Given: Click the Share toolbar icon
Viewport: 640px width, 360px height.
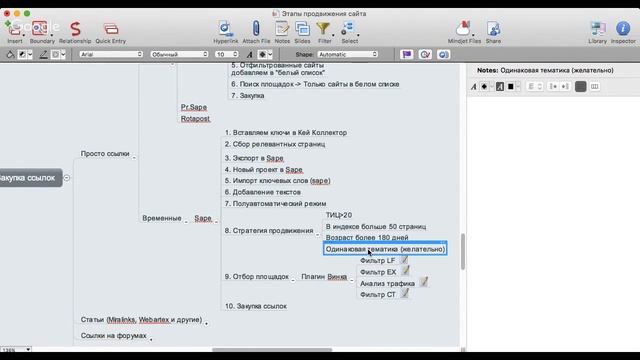Looking at the screenshot, I should pos(493,29).
